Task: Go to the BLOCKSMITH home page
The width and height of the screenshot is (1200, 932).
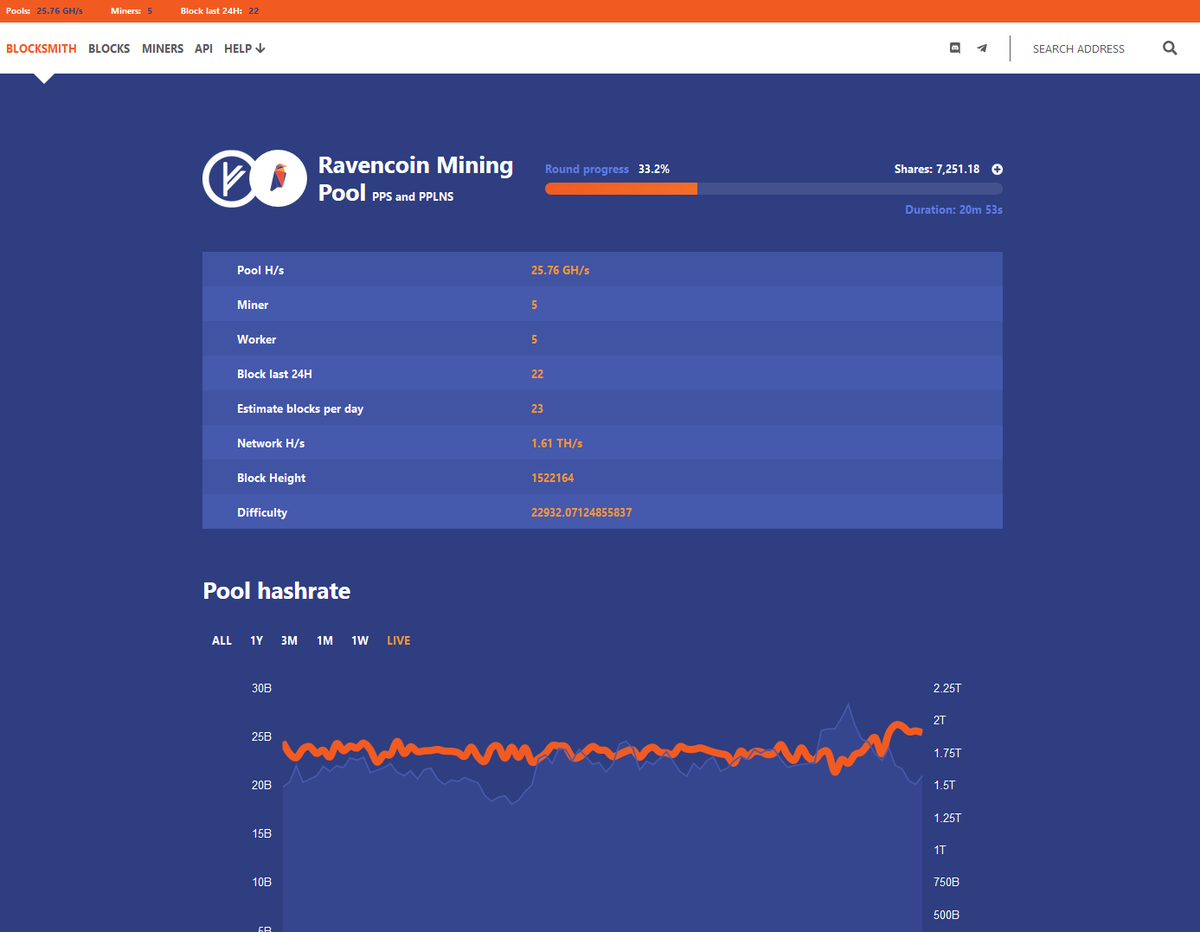Action: 41,47
